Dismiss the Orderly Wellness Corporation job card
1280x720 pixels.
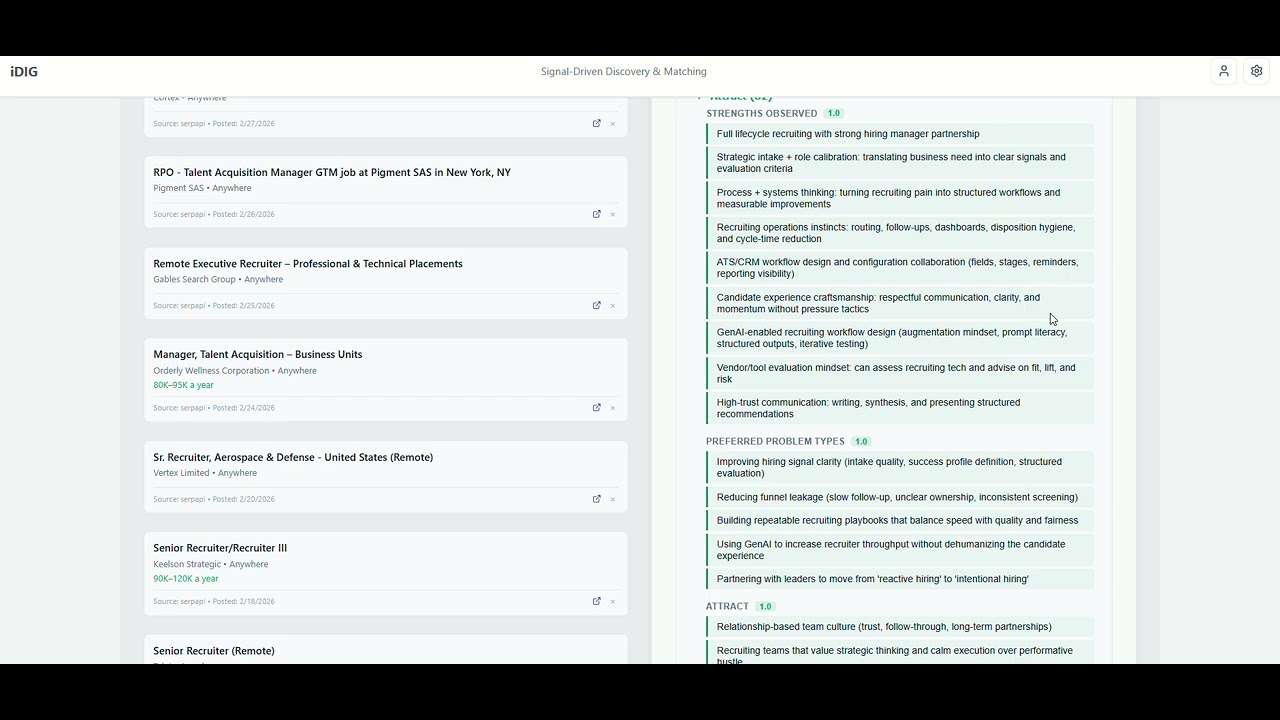coord(613,408)
